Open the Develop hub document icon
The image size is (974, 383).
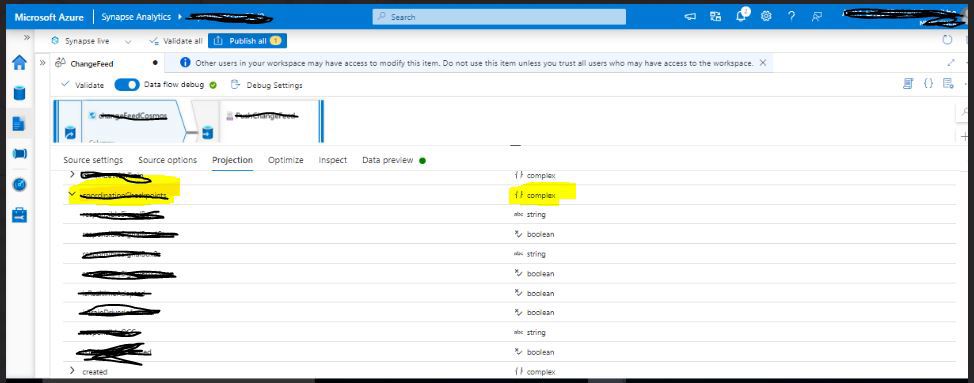pyautogui.click(x=19, y=124)
